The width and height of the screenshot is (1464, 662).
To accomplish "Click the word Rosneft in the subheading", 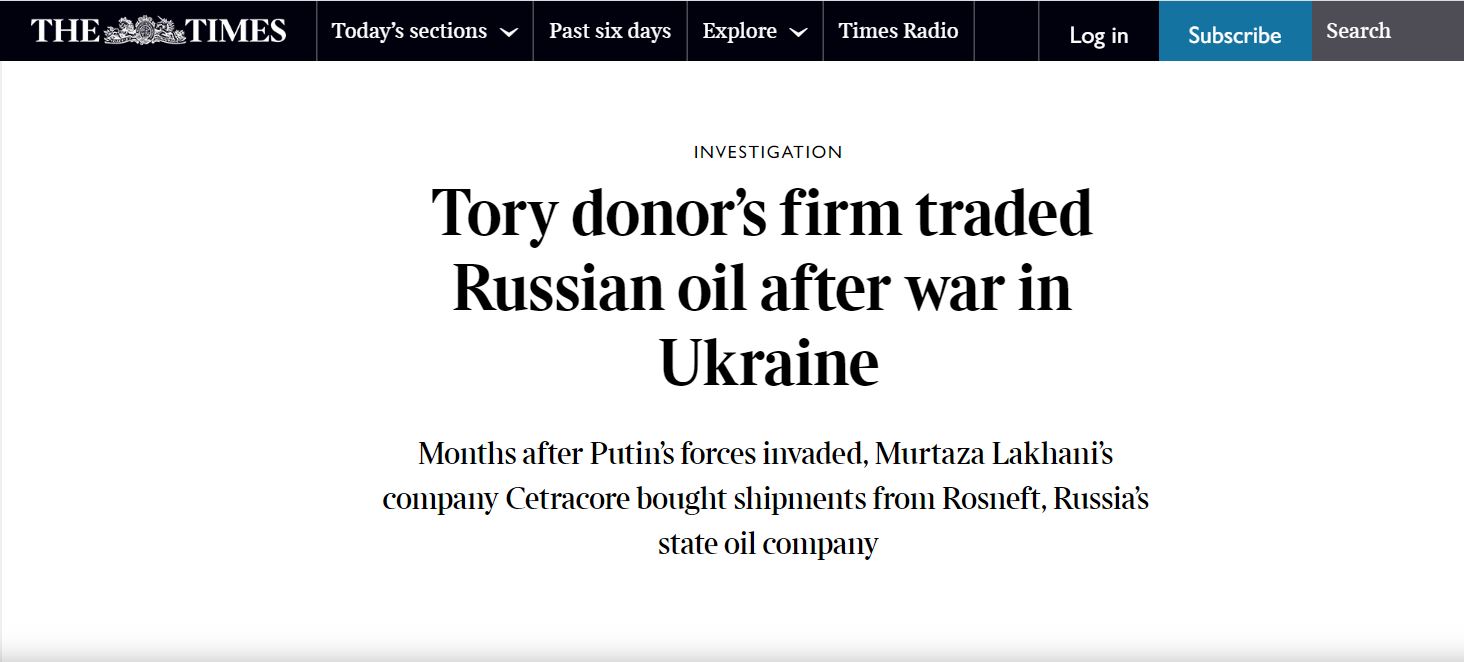I will [991, 498].
